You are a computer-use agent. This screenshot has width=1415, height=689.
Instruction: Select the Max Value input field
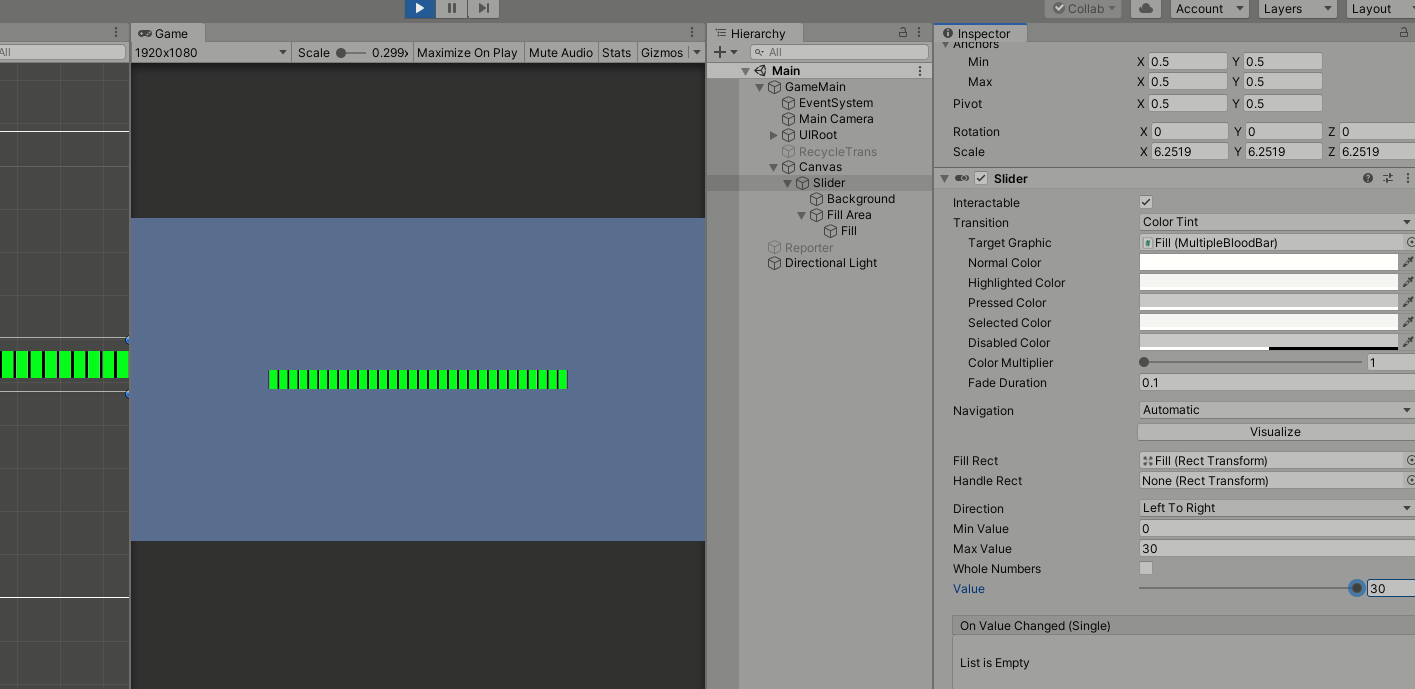pos(1275,548)
